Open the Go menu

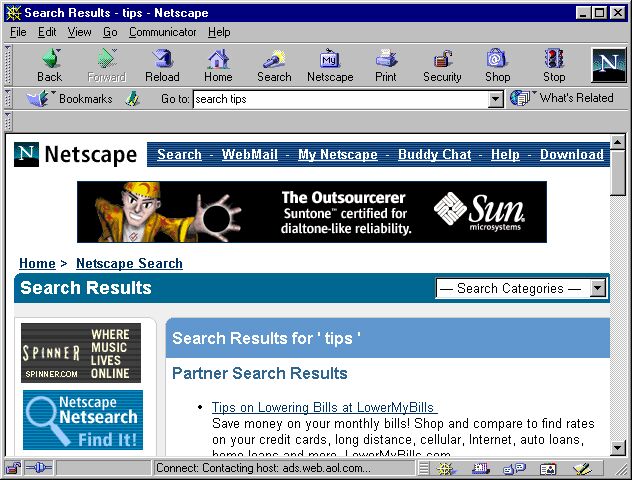[x=110, y=32]
